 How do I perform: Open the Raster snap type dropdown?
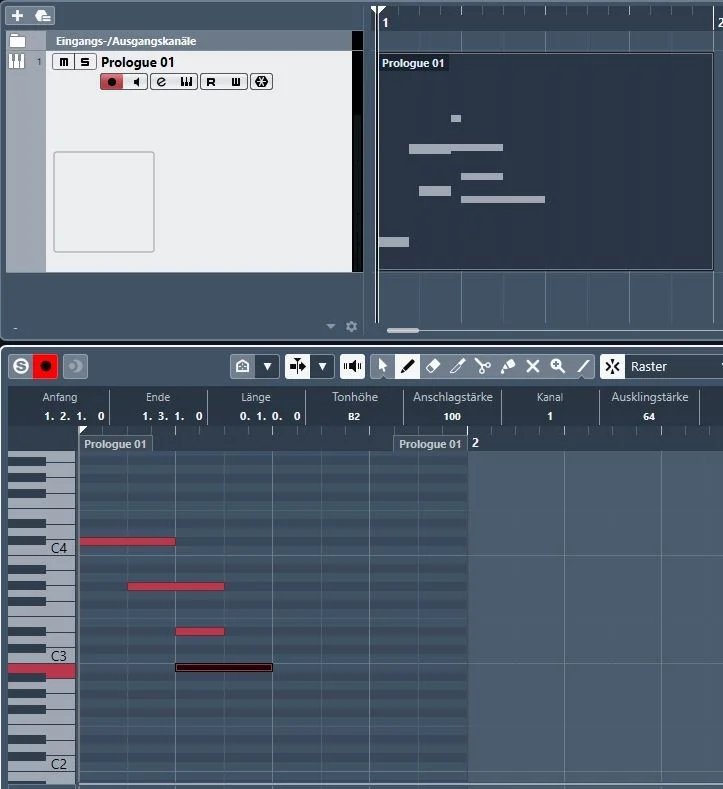[x=674, y=366]
